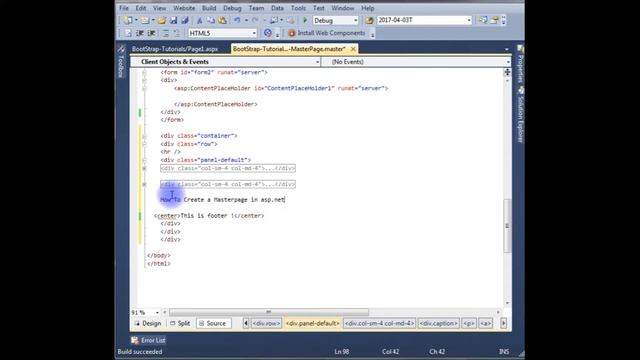The width and height of the screenshot is (640, 360).
Task: Click the Find in Files icon beside date box
Action: 369,20
